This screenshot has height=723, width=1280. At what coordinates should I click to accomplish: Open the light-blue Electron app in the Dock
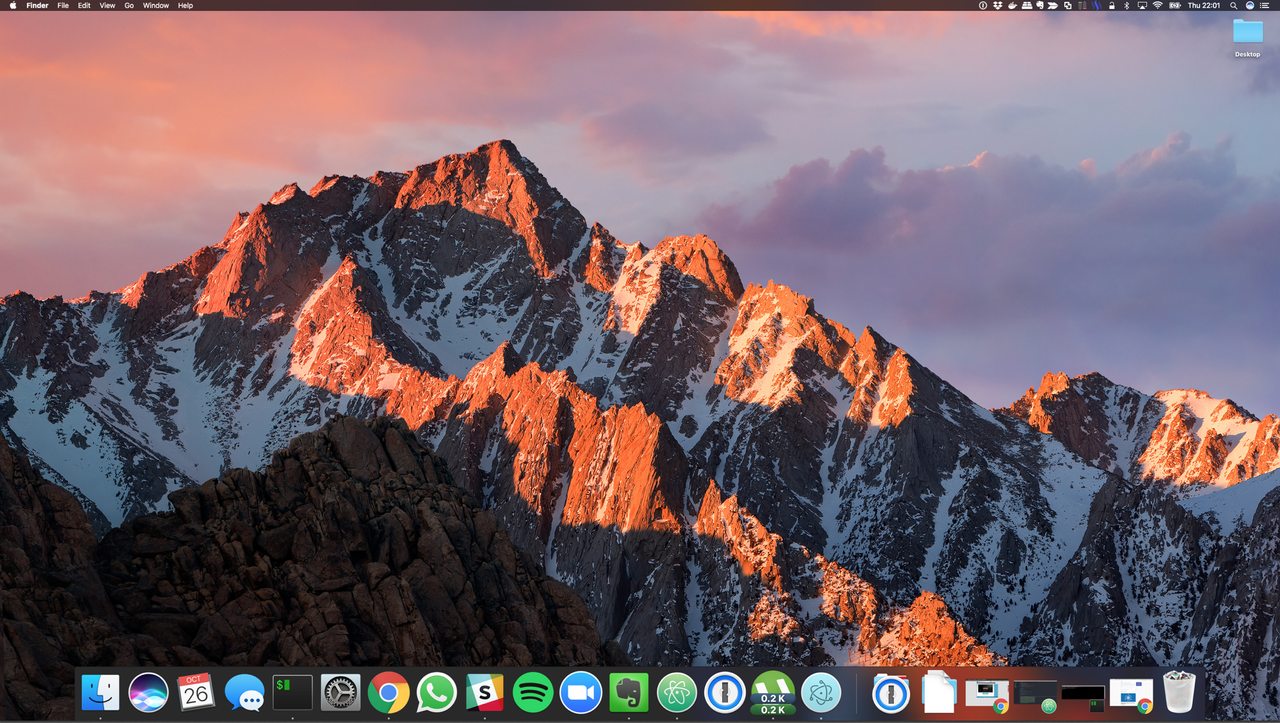821,692
